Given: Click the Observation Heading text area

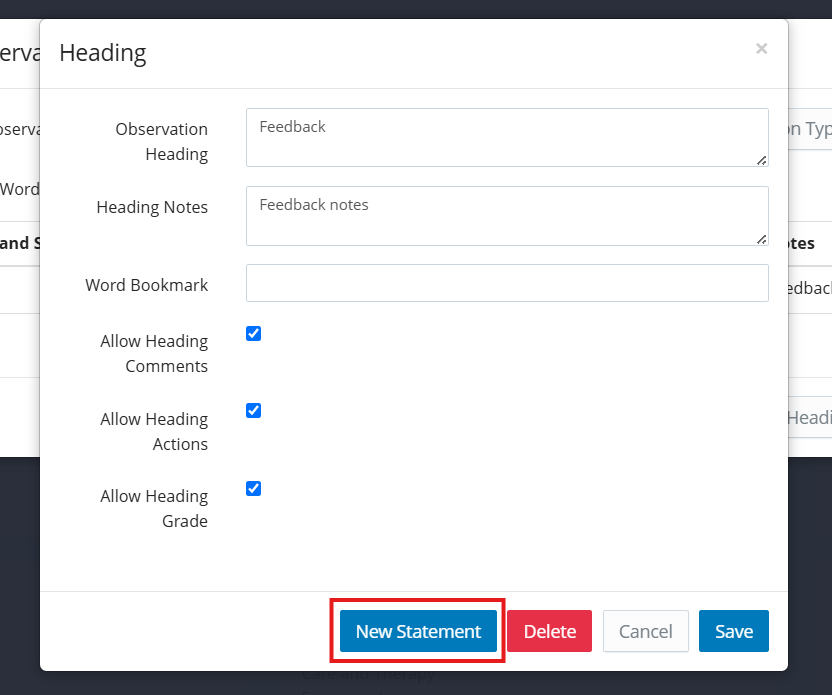Looking at the screenshot, I should click(x=506, y=137).
